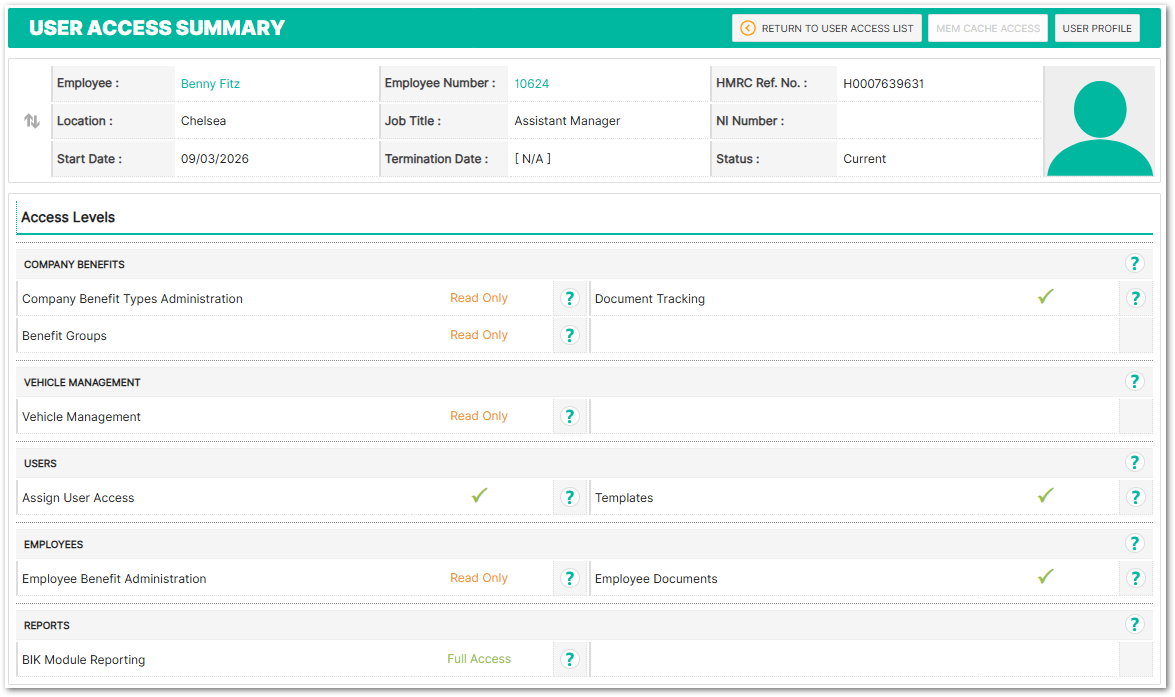Click the Mem Cache Access button
The height and width of the screenshot is (697, 1175).
point(988,28)
